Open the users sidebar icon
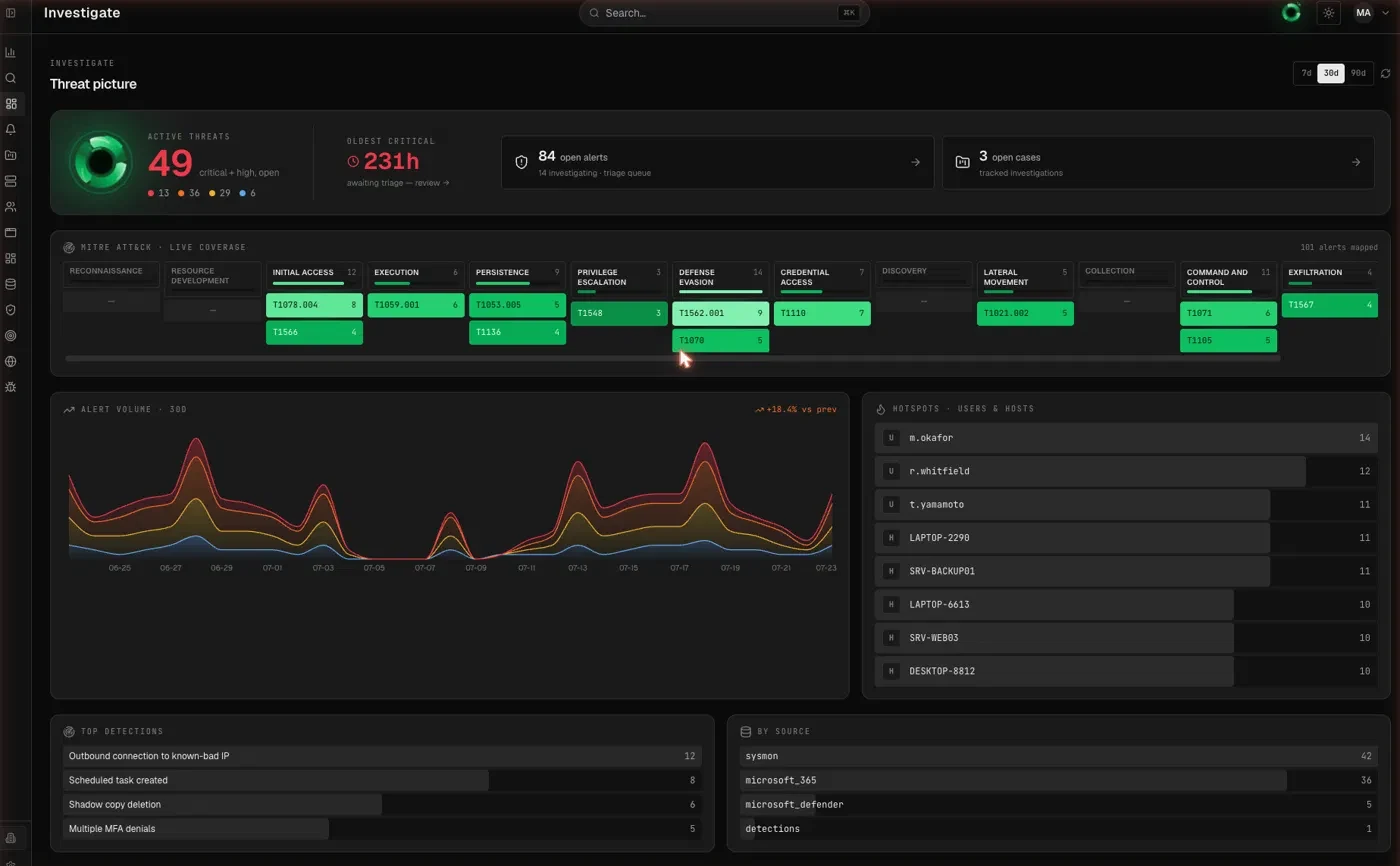 pos(11,207)
